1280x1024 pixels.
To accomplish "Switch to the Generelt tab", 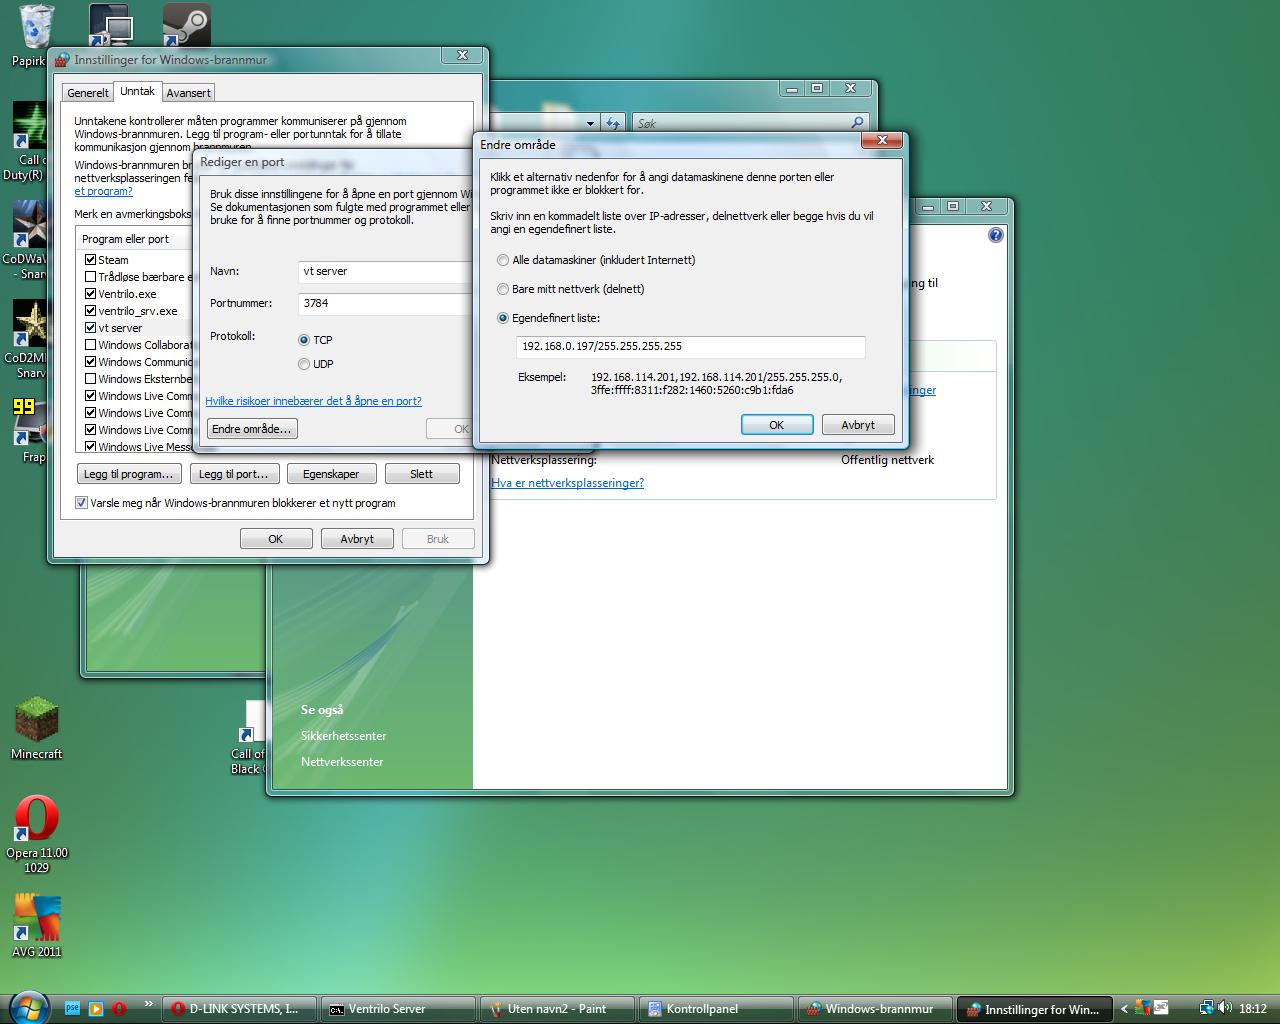I will coord(88,93).
